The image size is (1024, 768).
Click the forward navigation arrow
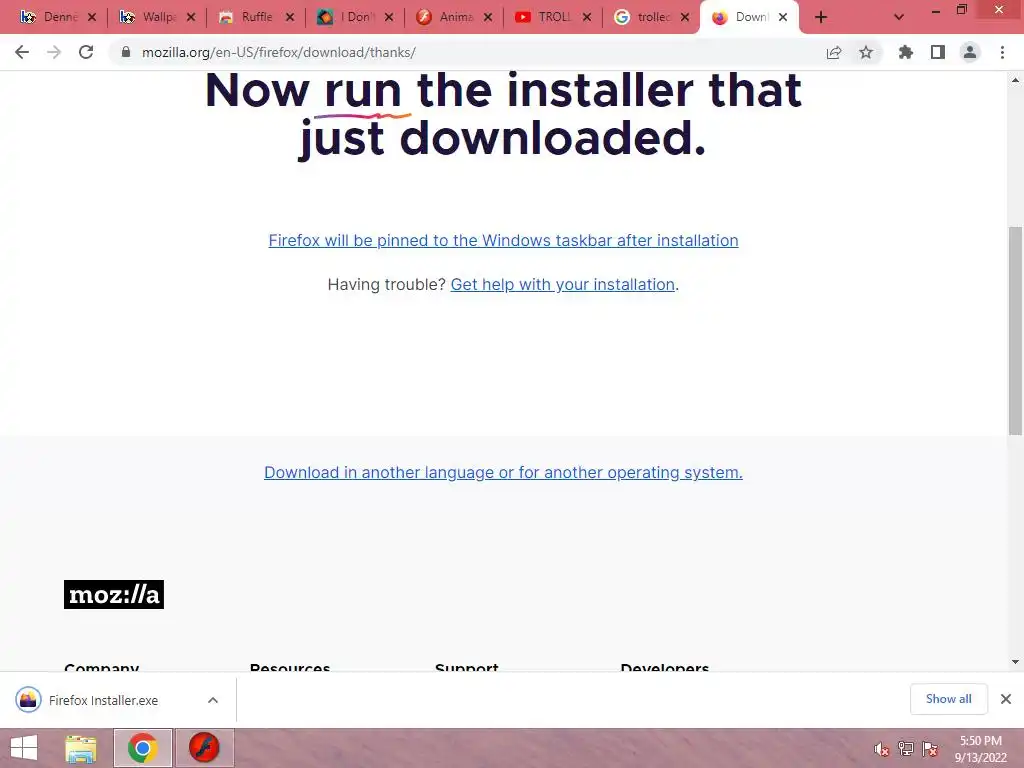(x=54, y=52)
